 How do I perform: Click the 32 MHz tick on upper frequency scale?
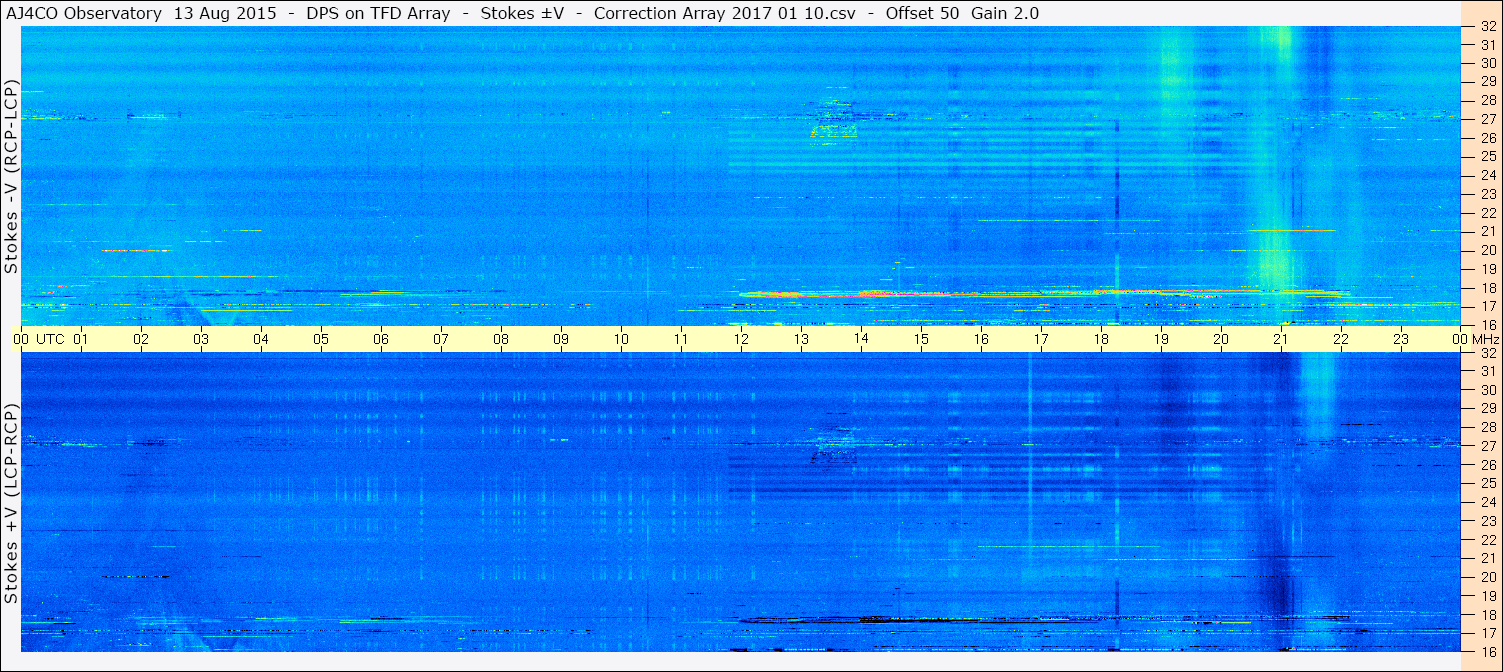[1487, 27]
